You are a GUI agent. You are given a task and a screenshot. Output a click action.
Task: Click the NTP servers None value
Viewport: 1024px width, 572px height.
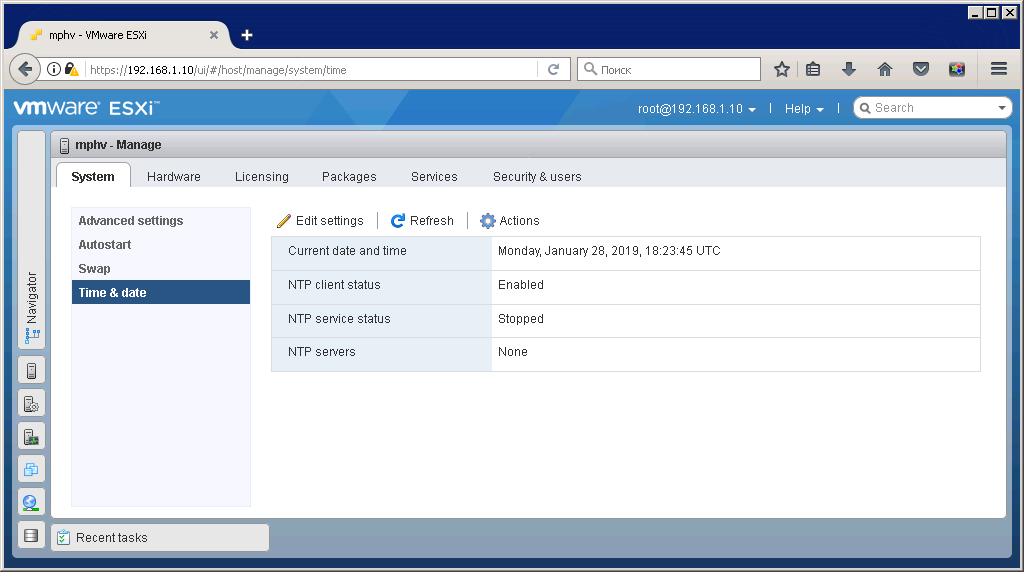[x=513, y=352]
